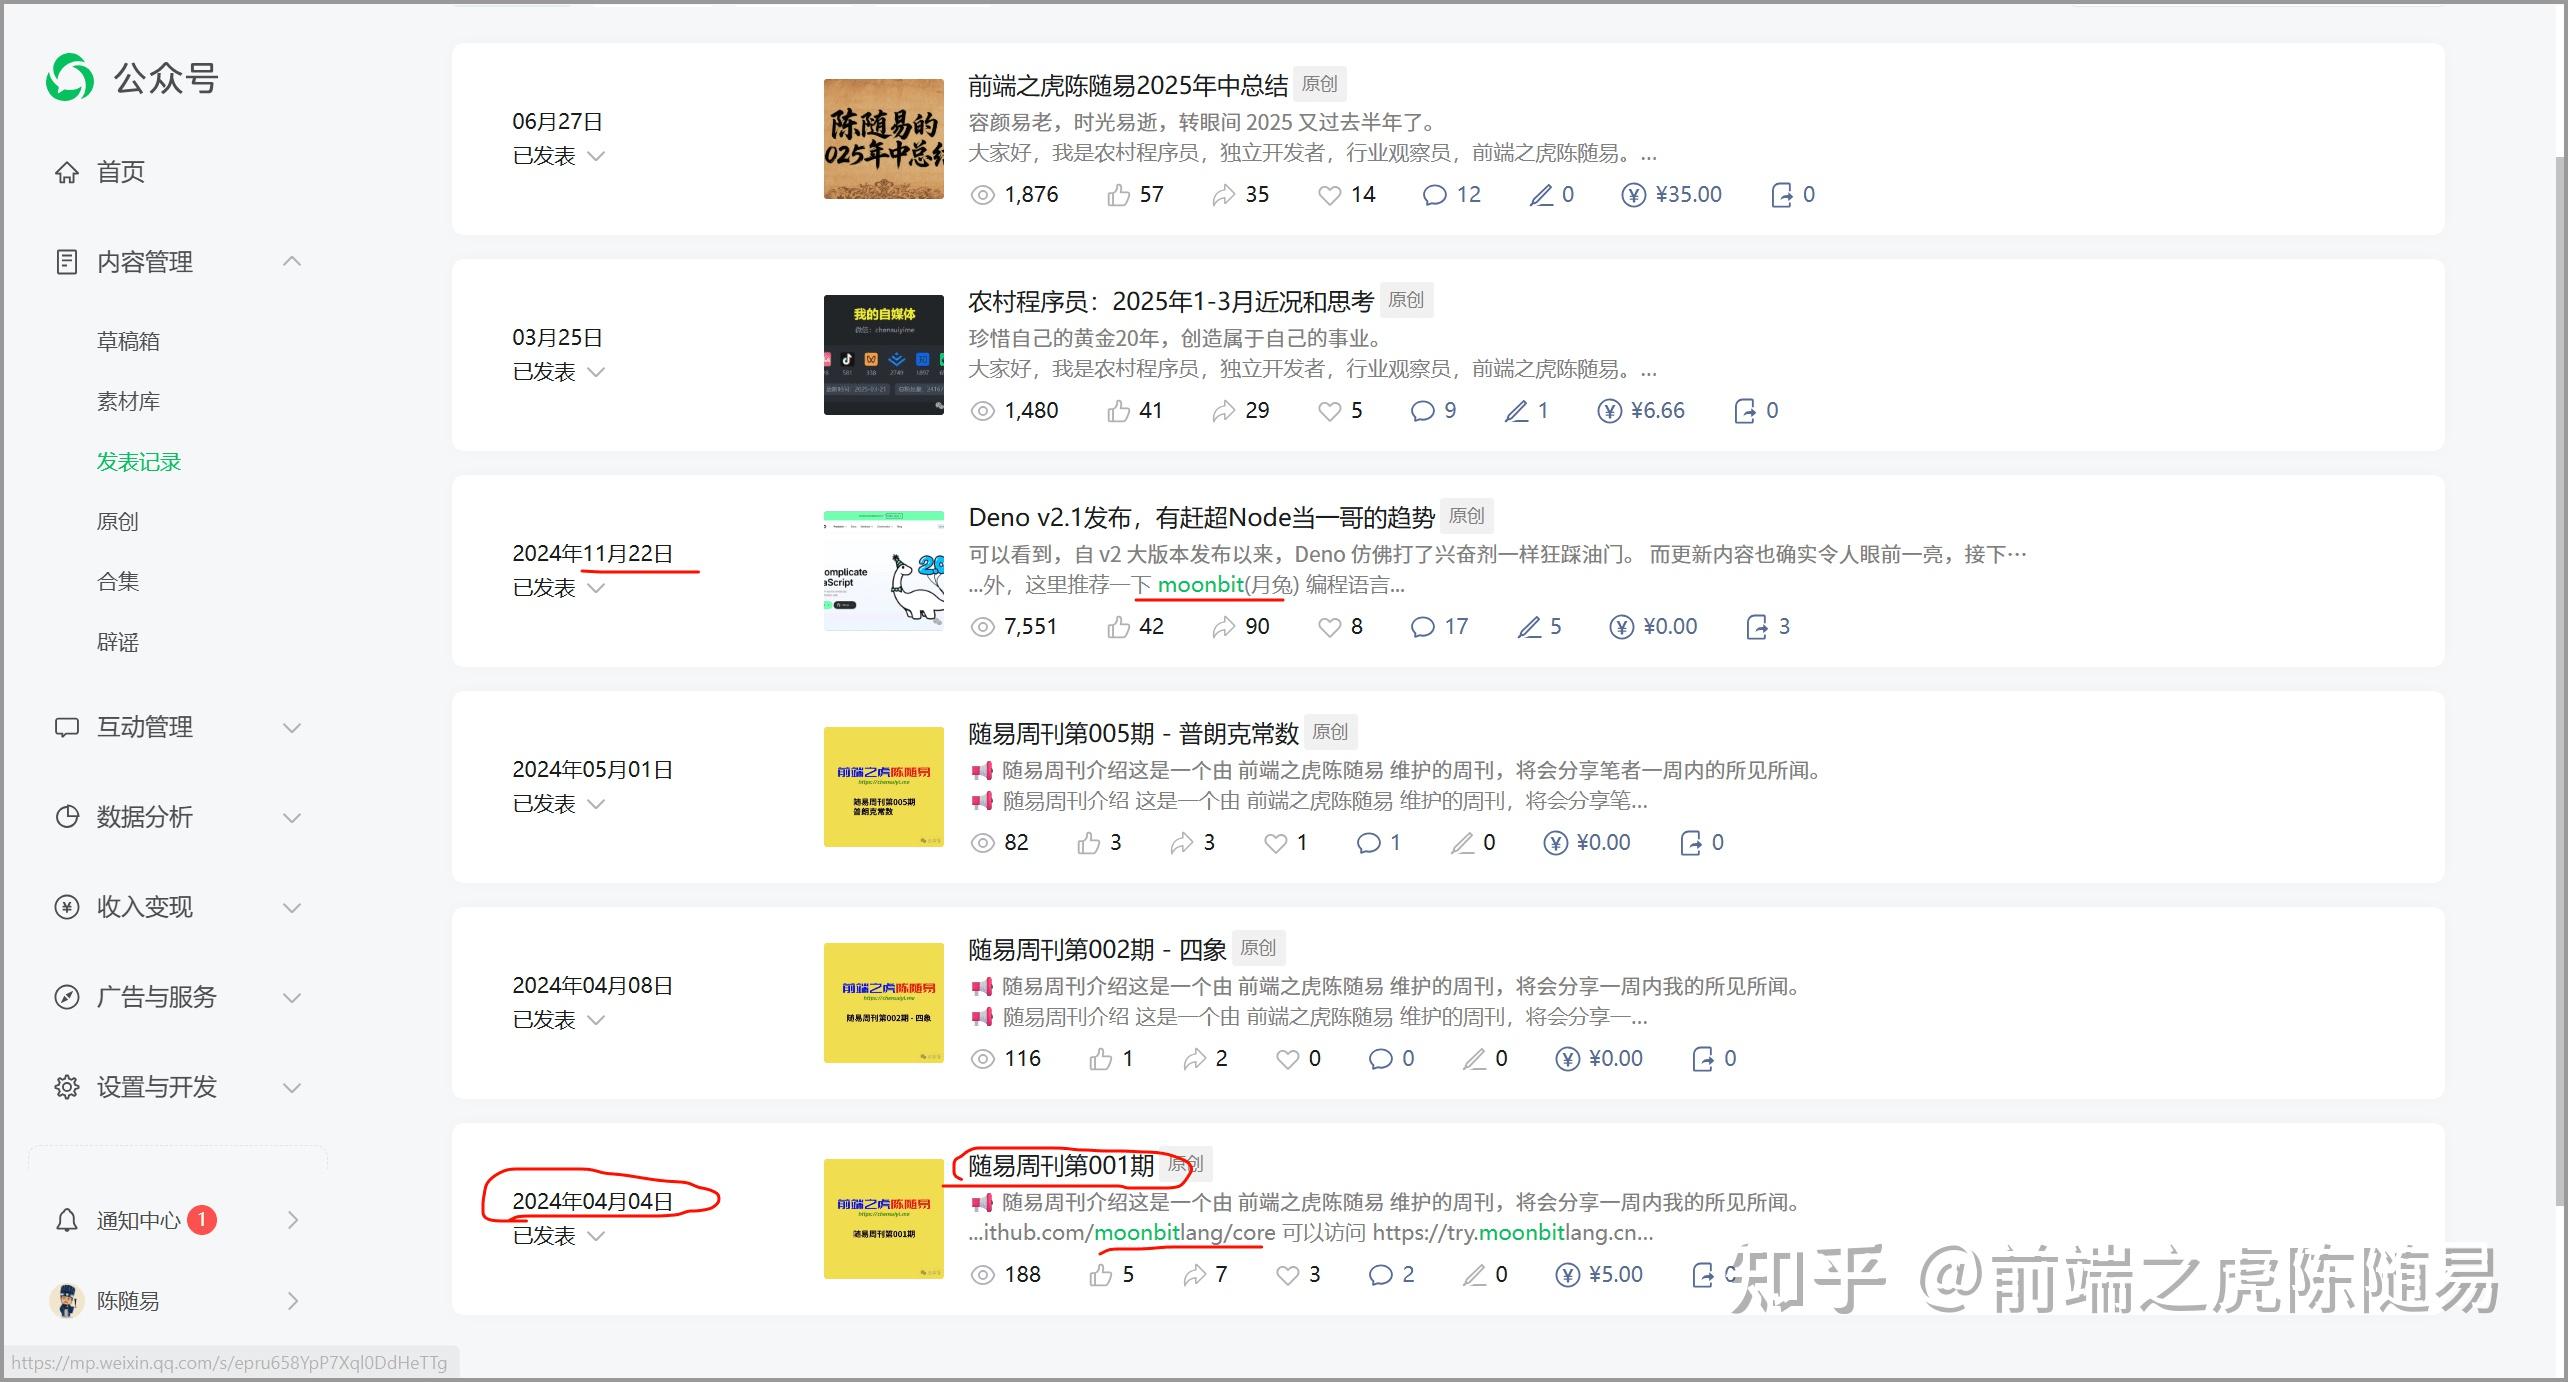
Task: Click the share arrow icon on 农村程序员 article
Action: (1222, 410)
